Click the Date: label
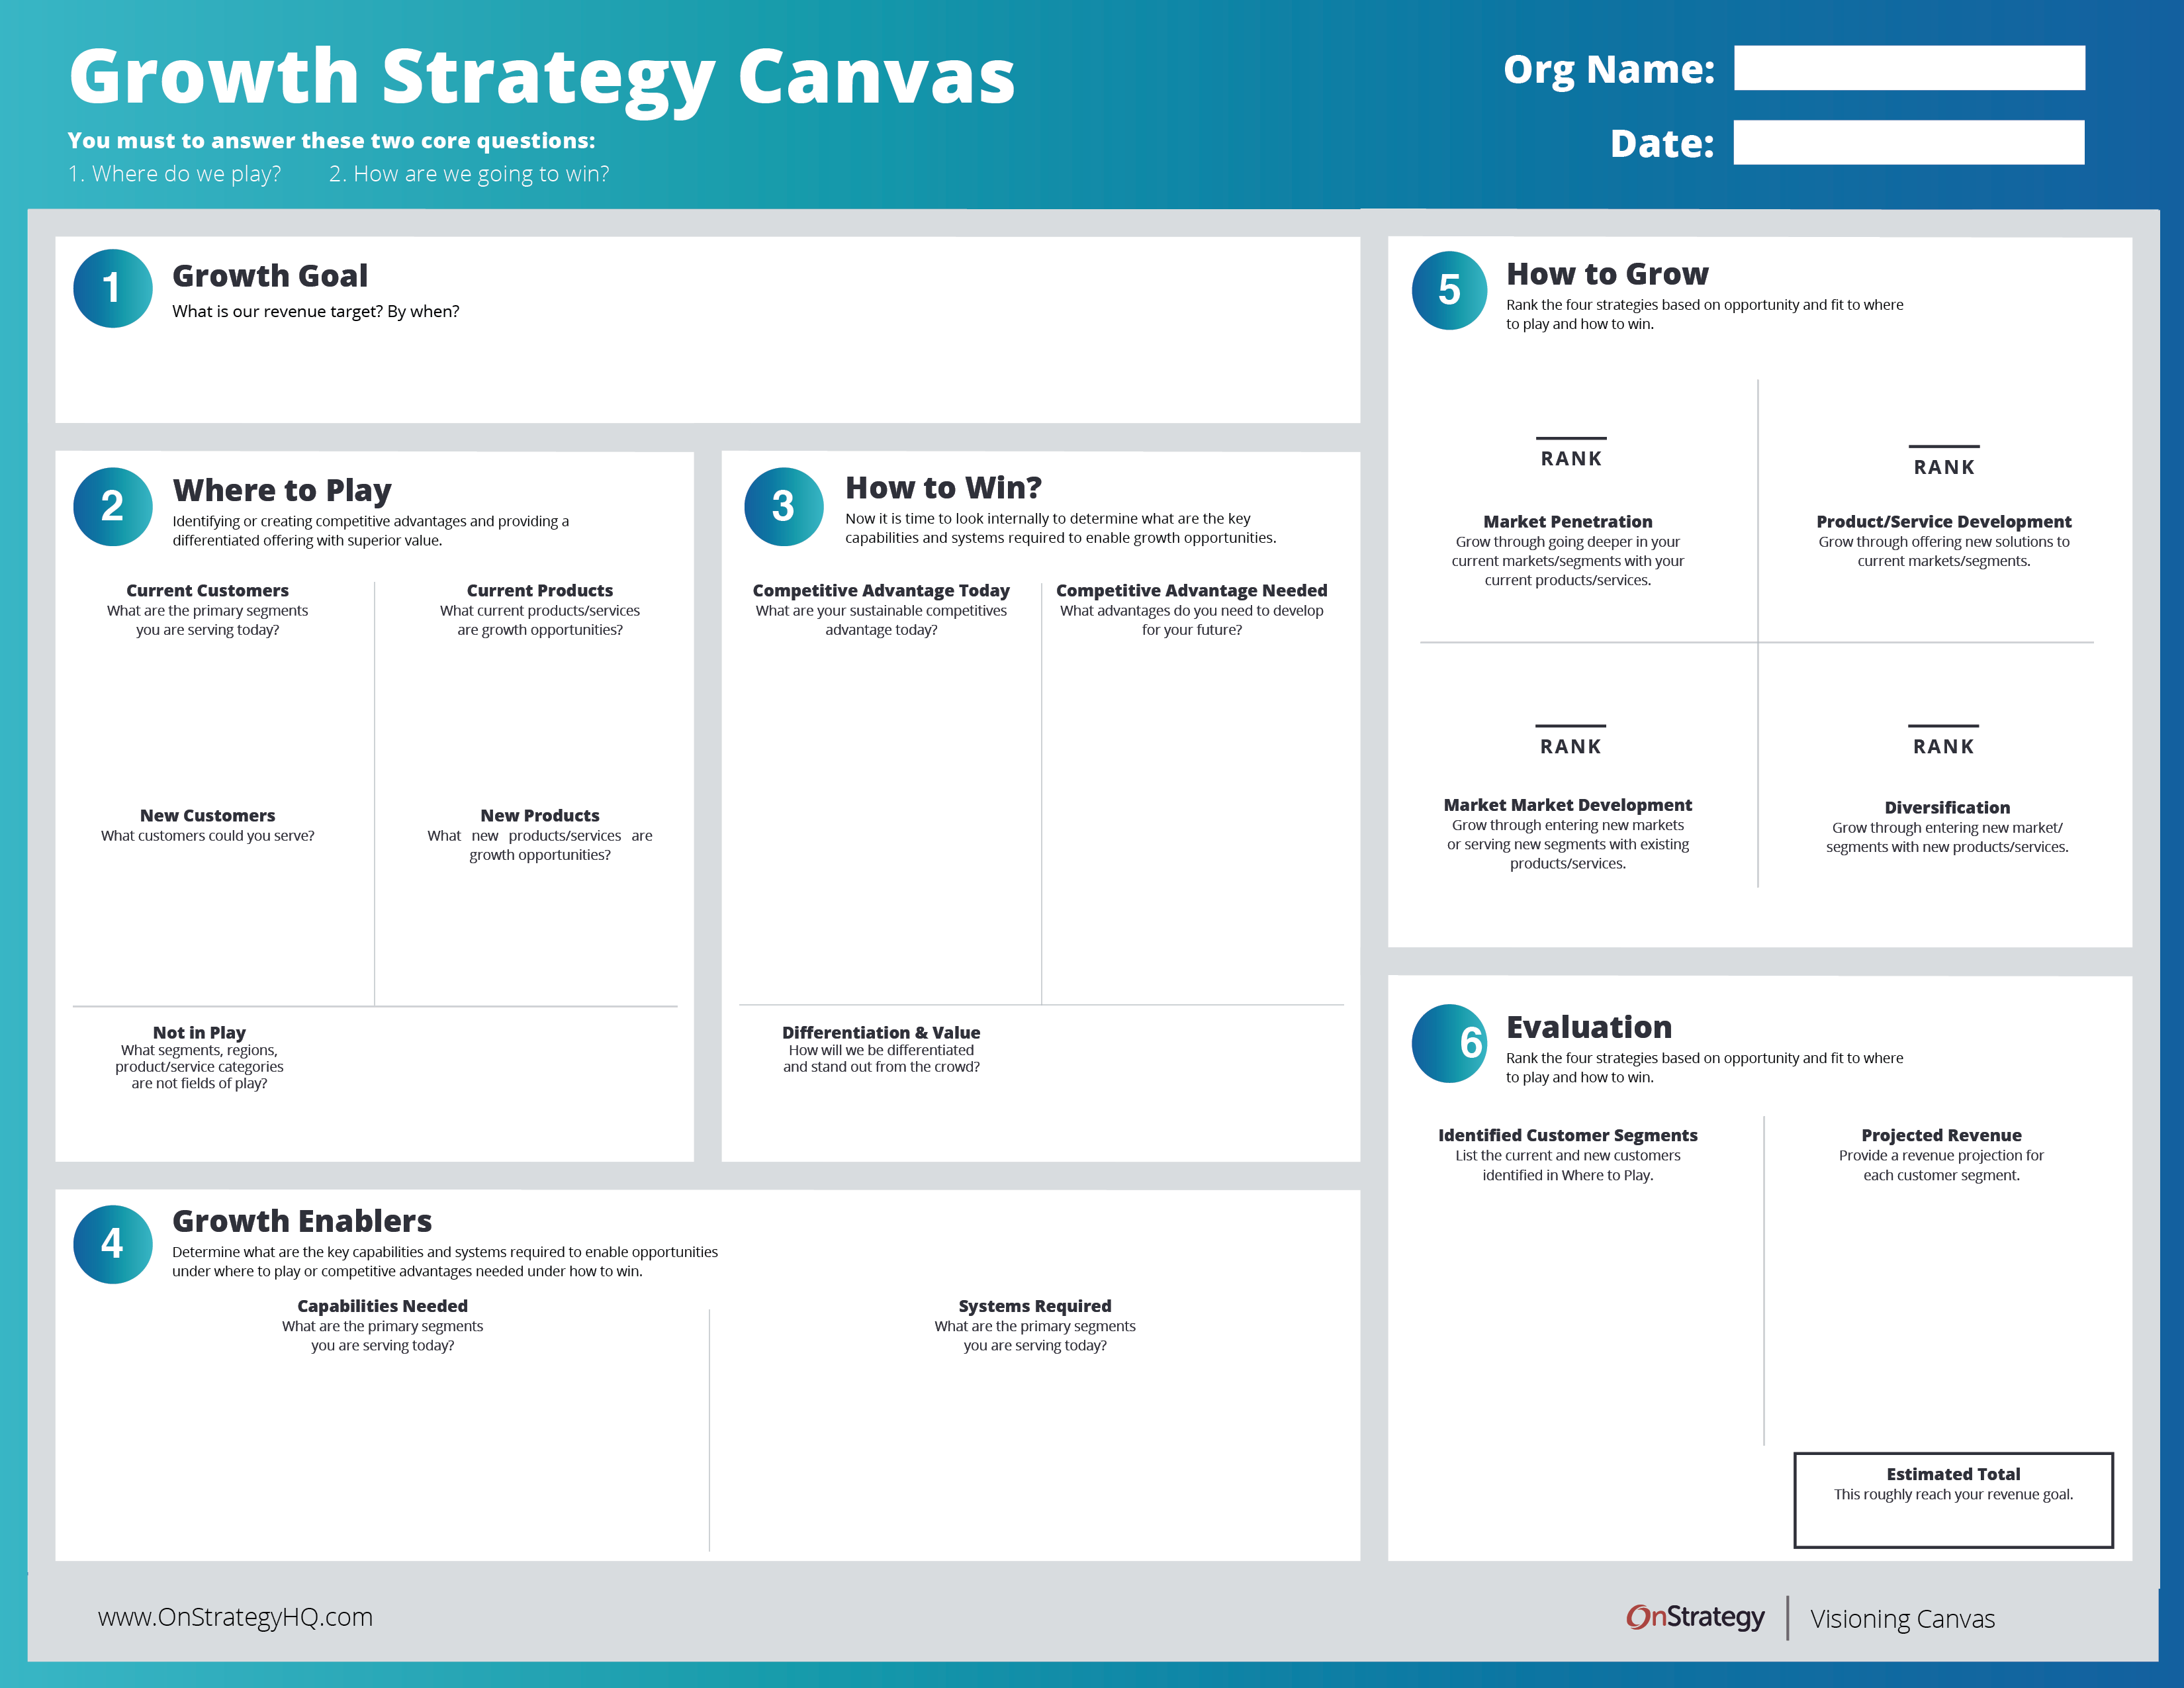 click(x=1662, y=143)
